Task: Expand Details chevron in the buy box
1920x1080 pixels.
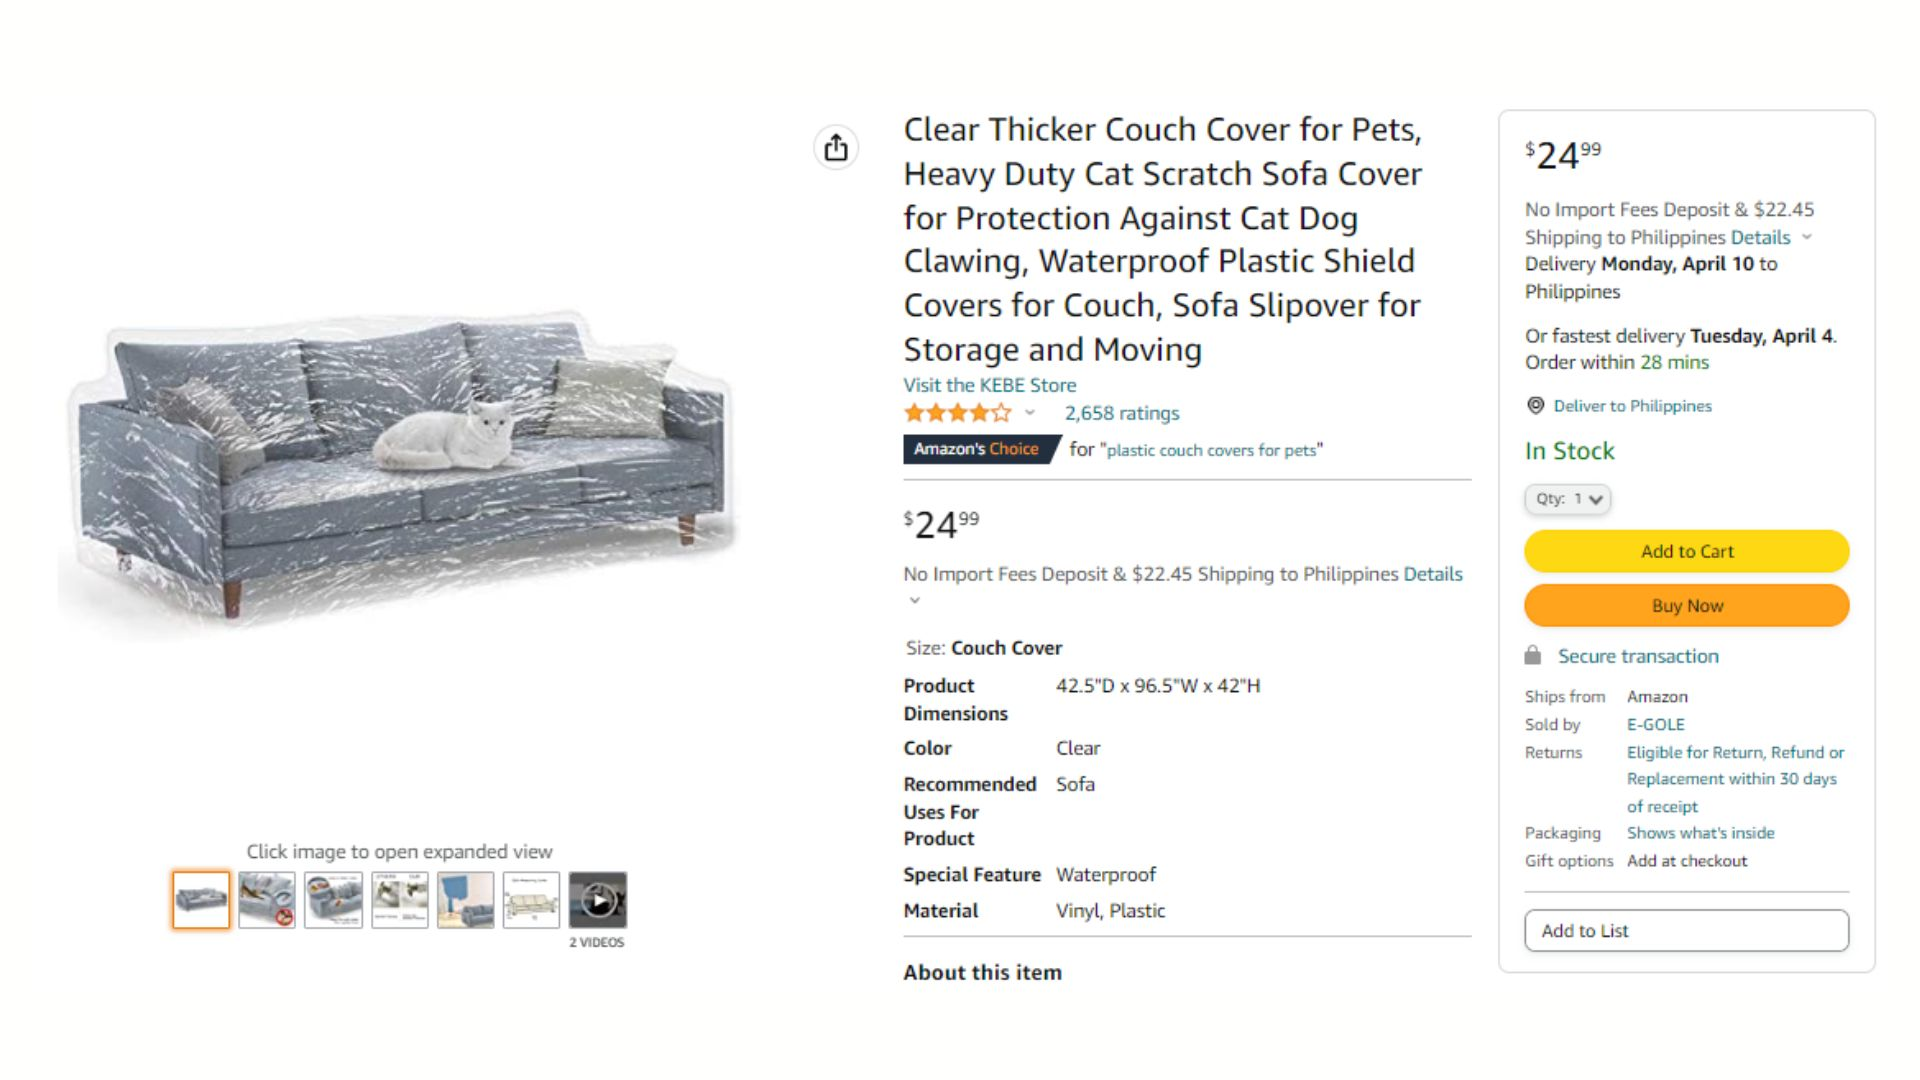Action: (x=1807, y=237)
